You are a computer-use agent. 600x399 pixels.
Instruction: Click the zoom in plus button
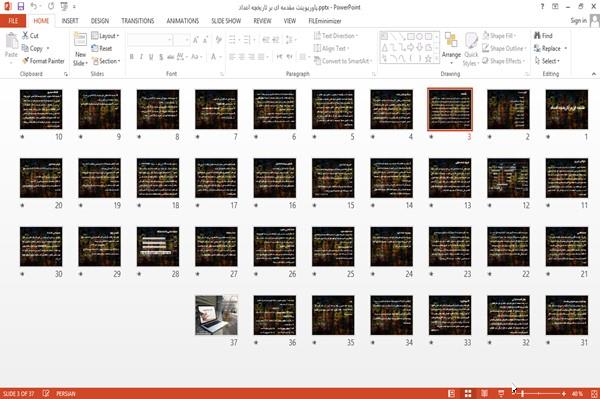[564, 393]
